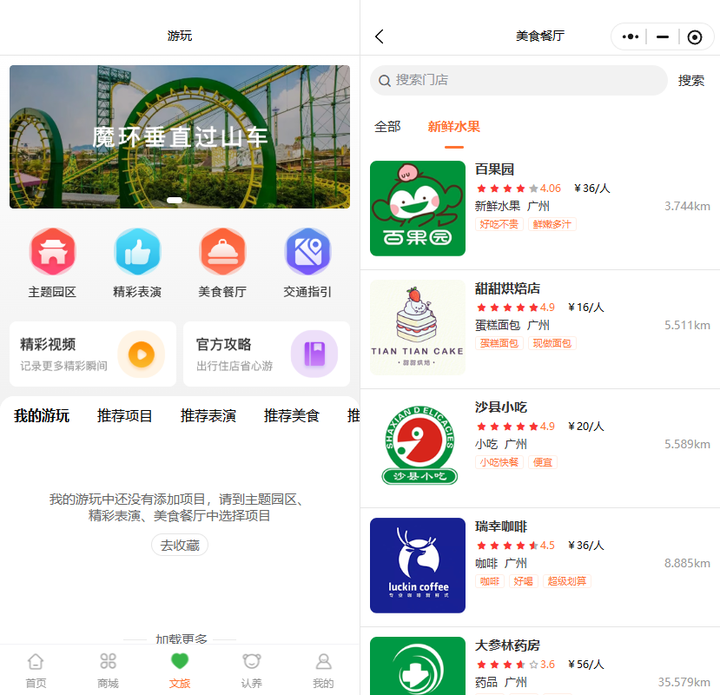The image size is (720, 695).
Task: Select 文旅 heart tab
Action: [180, 670]
